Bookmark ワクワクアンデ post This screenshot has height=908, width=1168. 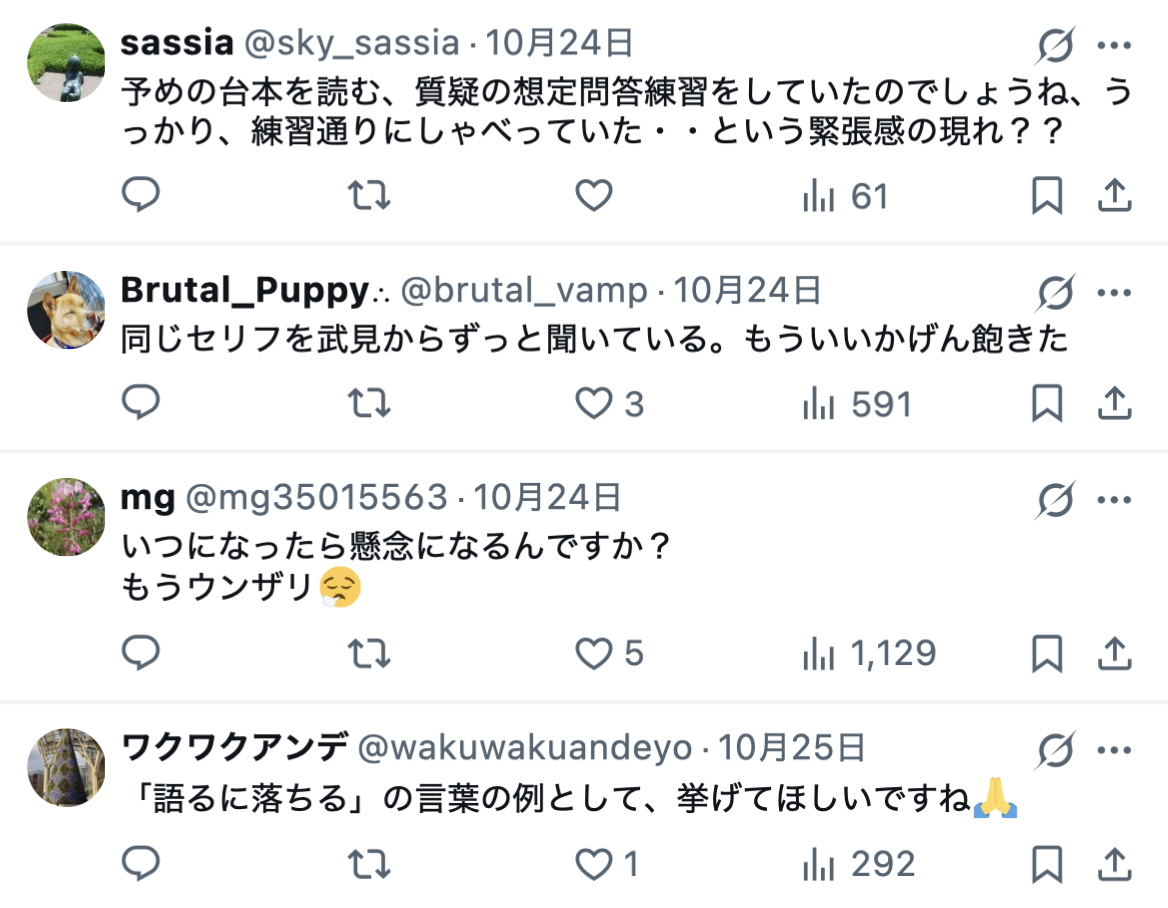click(1046, 863)
